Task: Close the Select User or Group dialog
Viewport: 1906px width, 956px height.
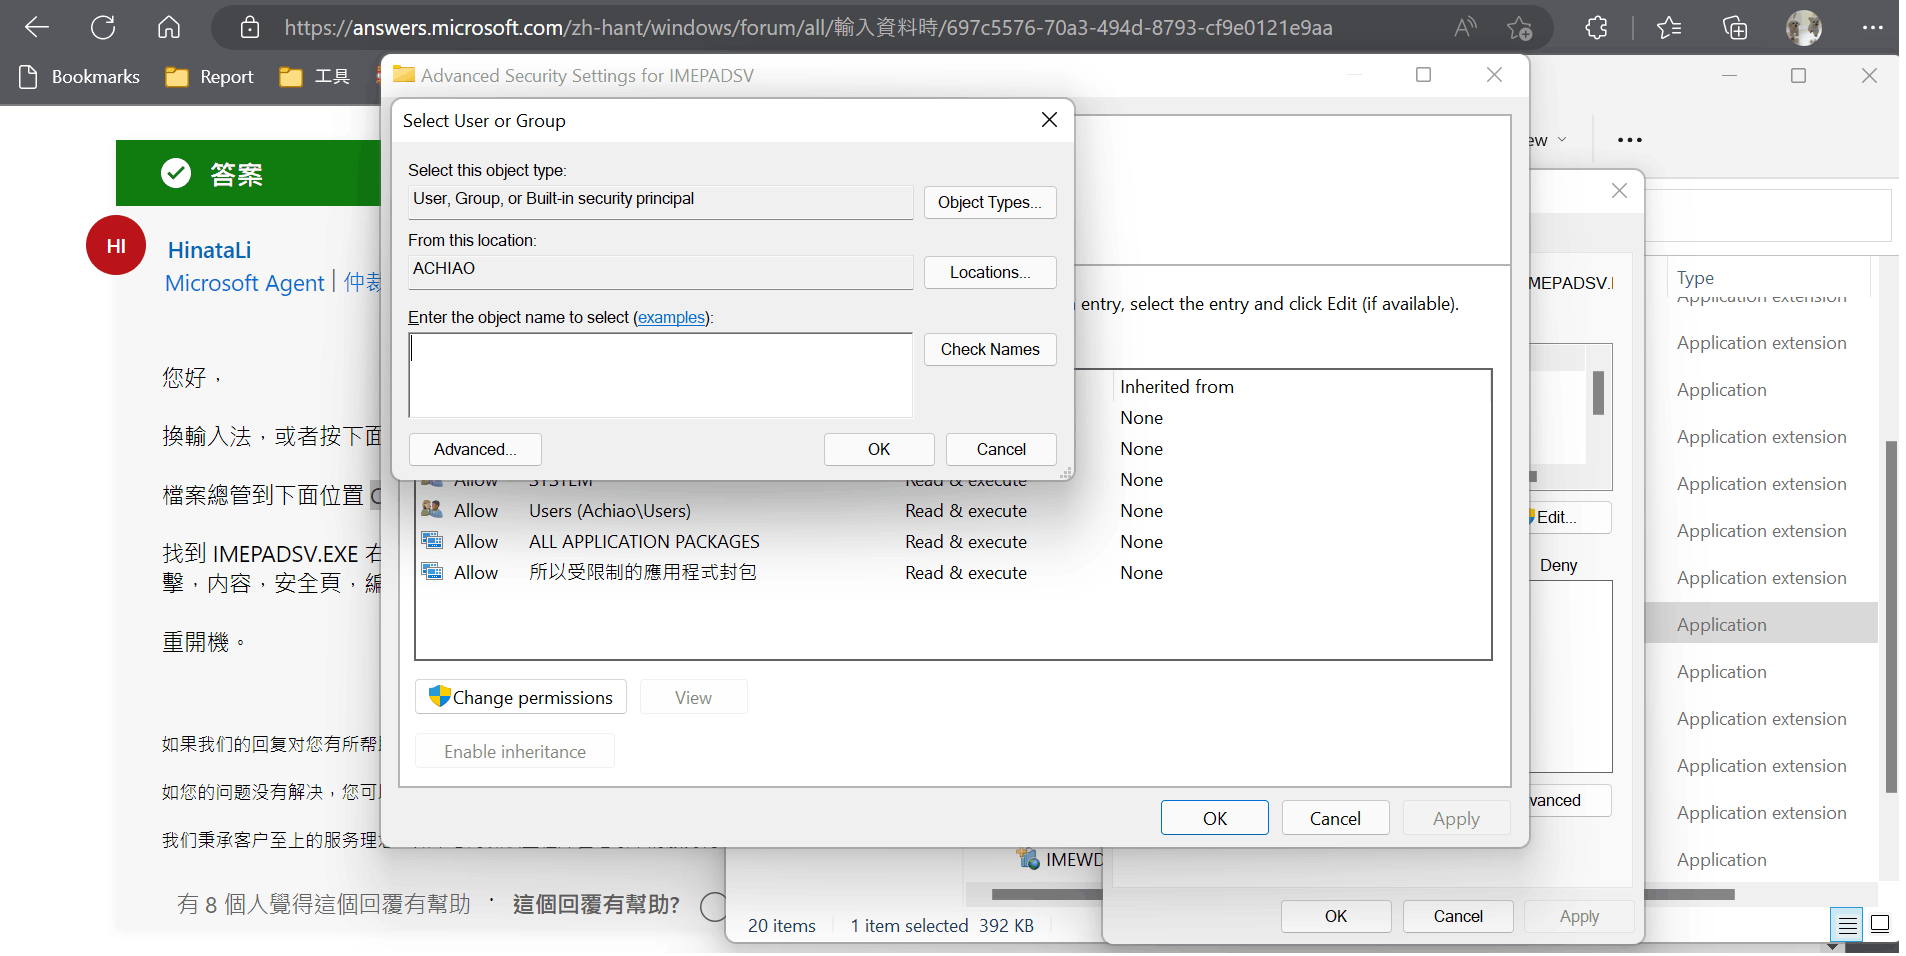Action: tap(1049, 120)
